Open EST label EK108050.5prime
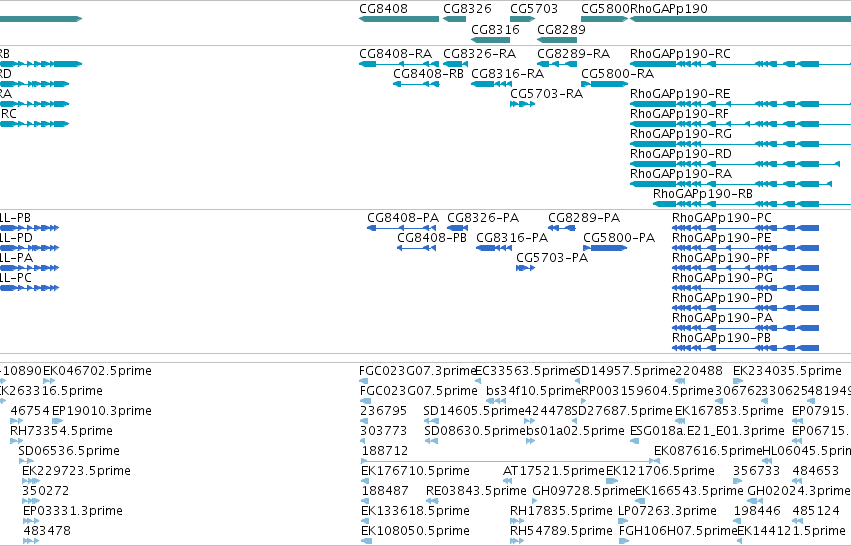This screenshot has height=546, width=851. pyautogui.click(x=415, y=532)
